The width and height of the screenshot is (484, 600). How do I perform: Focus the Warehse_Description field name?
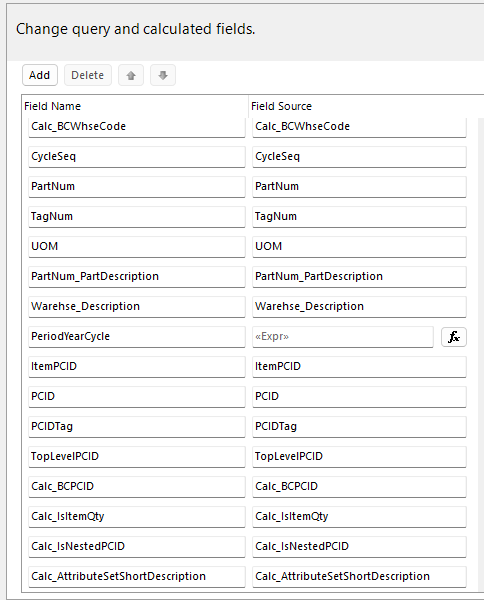(x=137, y=307)
